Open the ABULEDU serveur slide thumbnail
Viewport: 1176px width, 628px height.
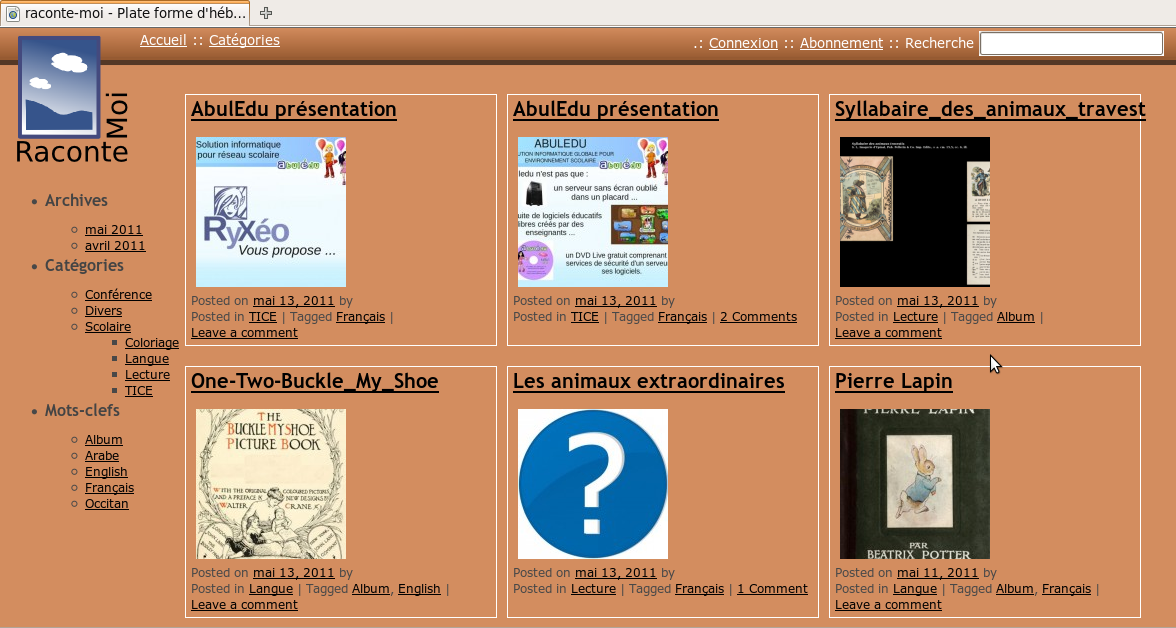tap(592, 212)
